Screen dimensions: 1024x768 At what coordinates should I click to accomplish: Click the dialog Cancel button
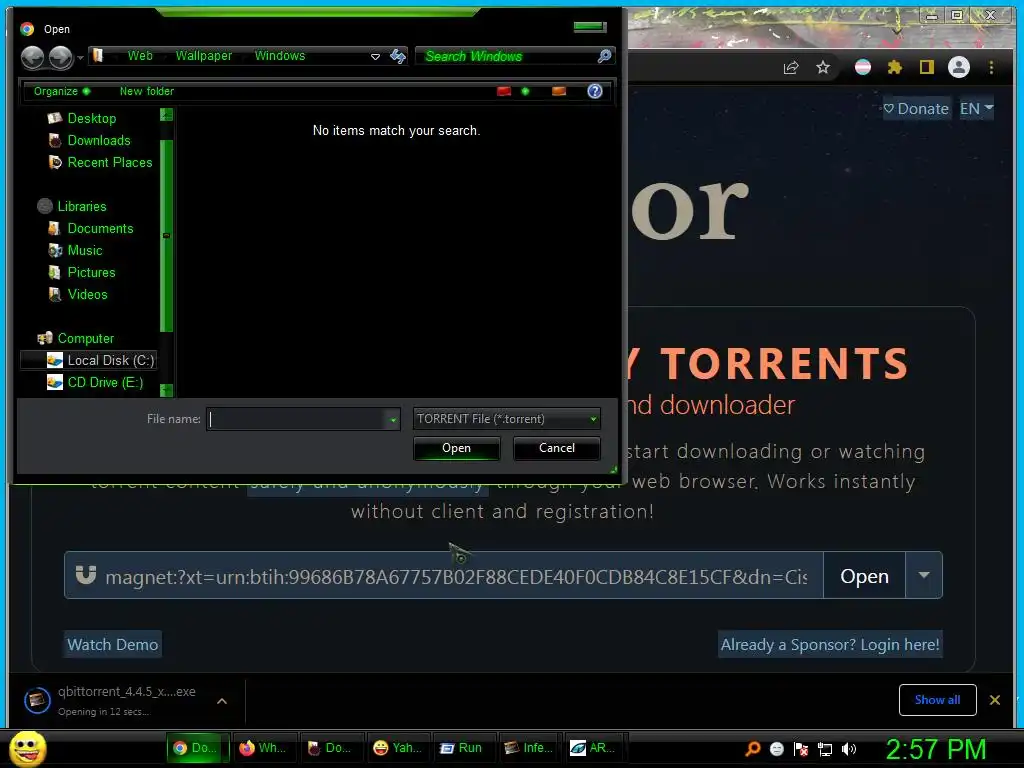(x=556, y=448)
